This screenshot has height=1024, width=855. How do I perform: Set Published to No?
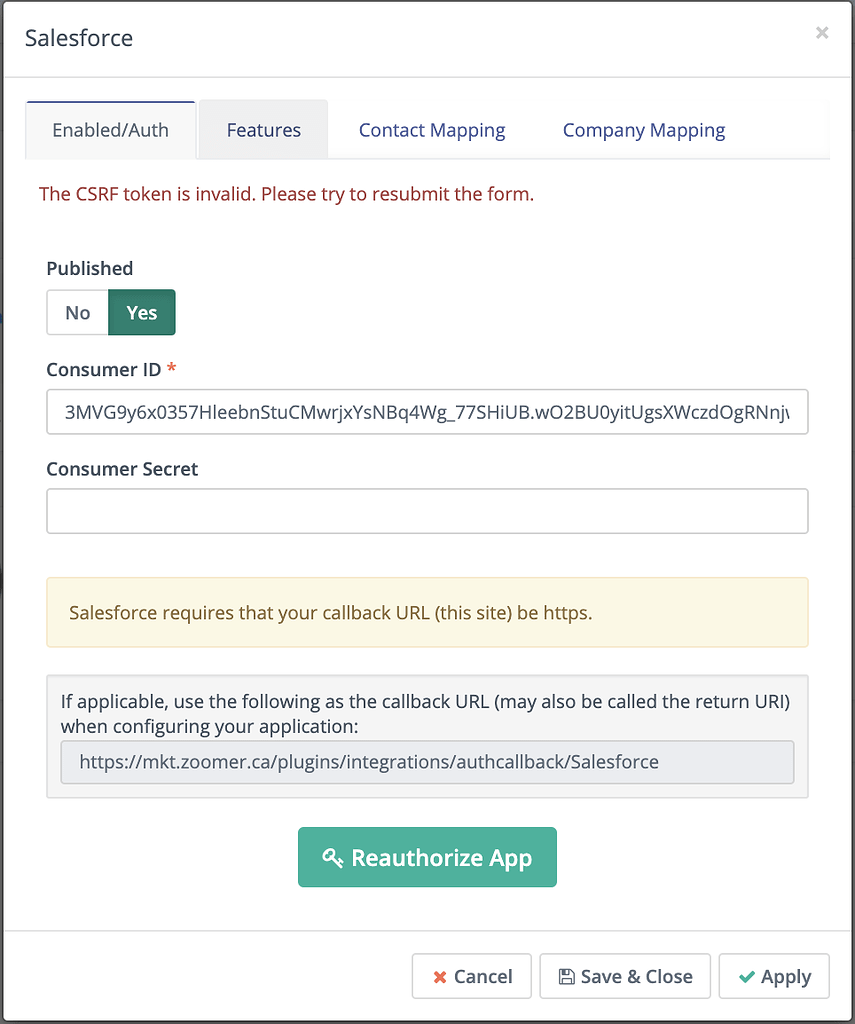(x=78, y=313)
